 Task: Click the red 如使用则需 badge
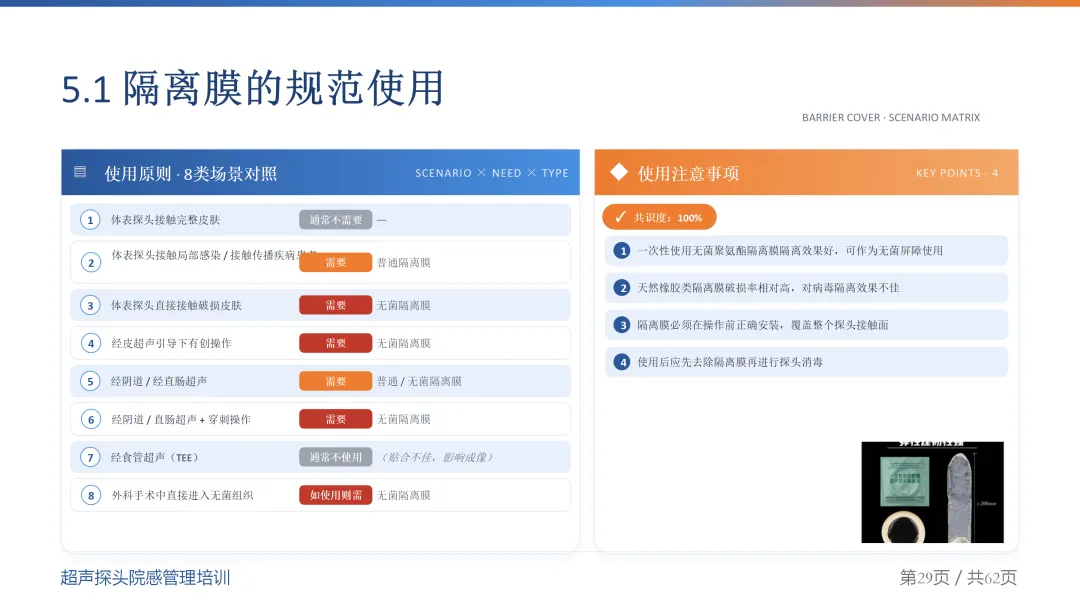(x=335, y=495)
